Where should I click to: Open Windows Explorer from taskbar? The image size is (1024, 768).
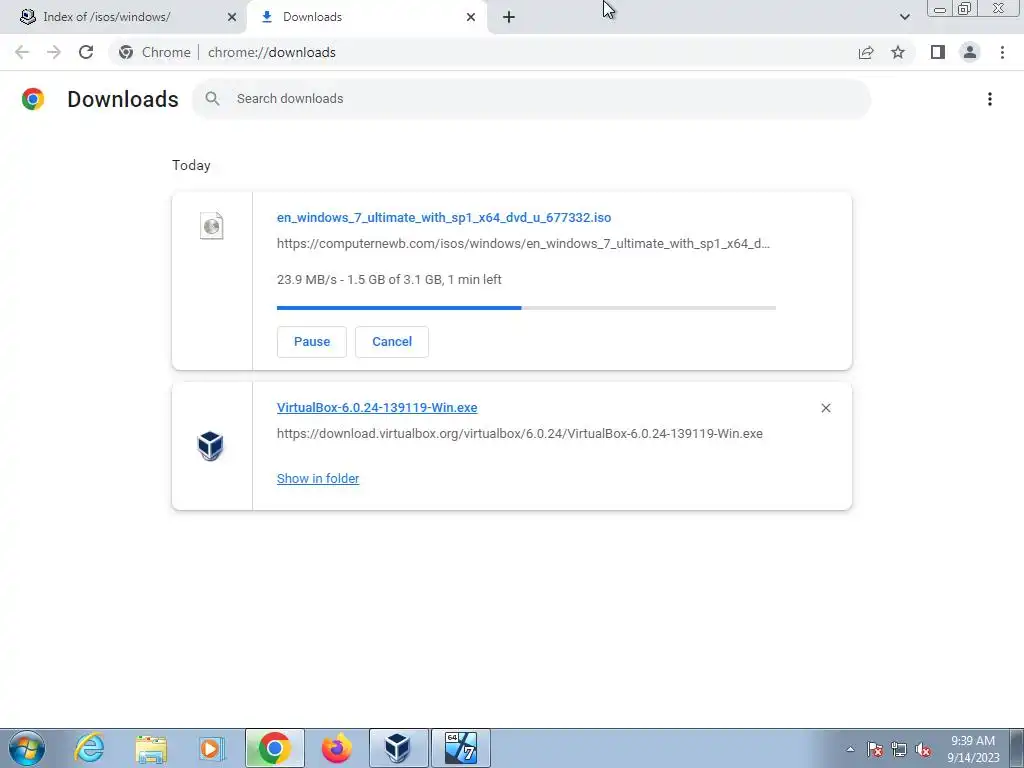tap(151, 748)
